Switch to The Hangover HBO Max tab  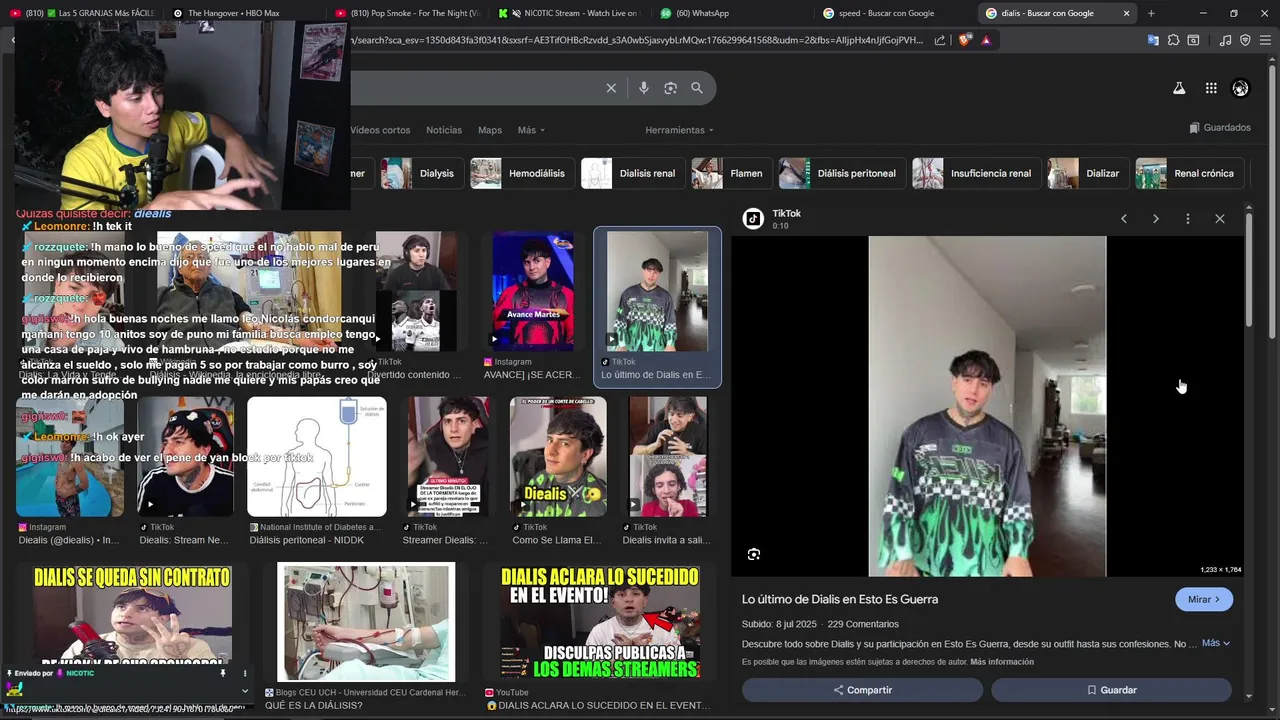pyautogui.click(x=245, y=13)
